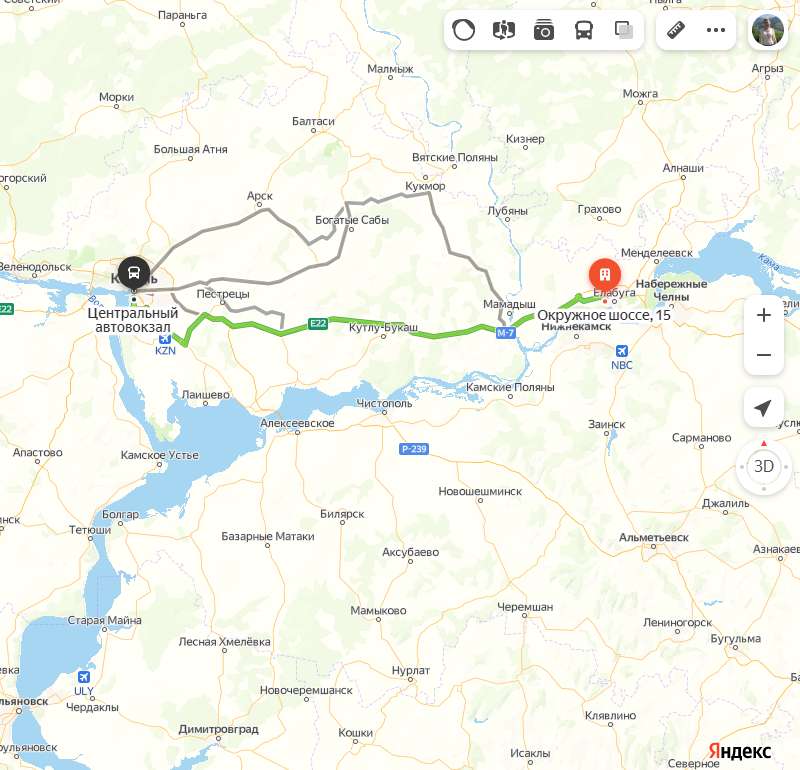Toggle 3D map tilt
Screen dimensions: 800x770
click(x=764, y=466)
